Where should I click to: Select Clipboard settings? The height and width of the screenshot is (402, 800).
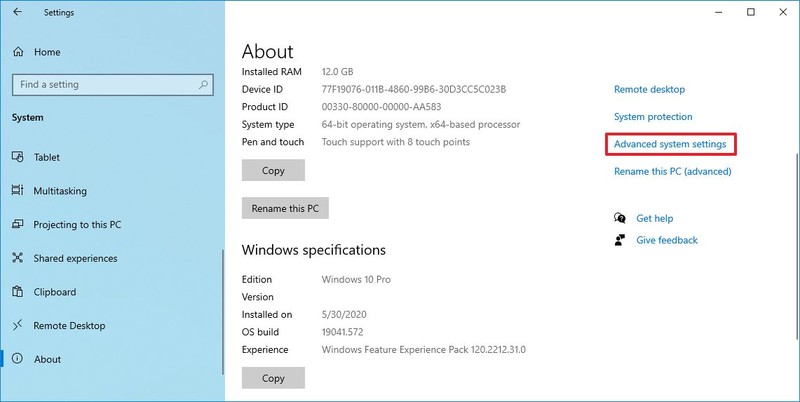pyautogui.click(x=55, y=292)
